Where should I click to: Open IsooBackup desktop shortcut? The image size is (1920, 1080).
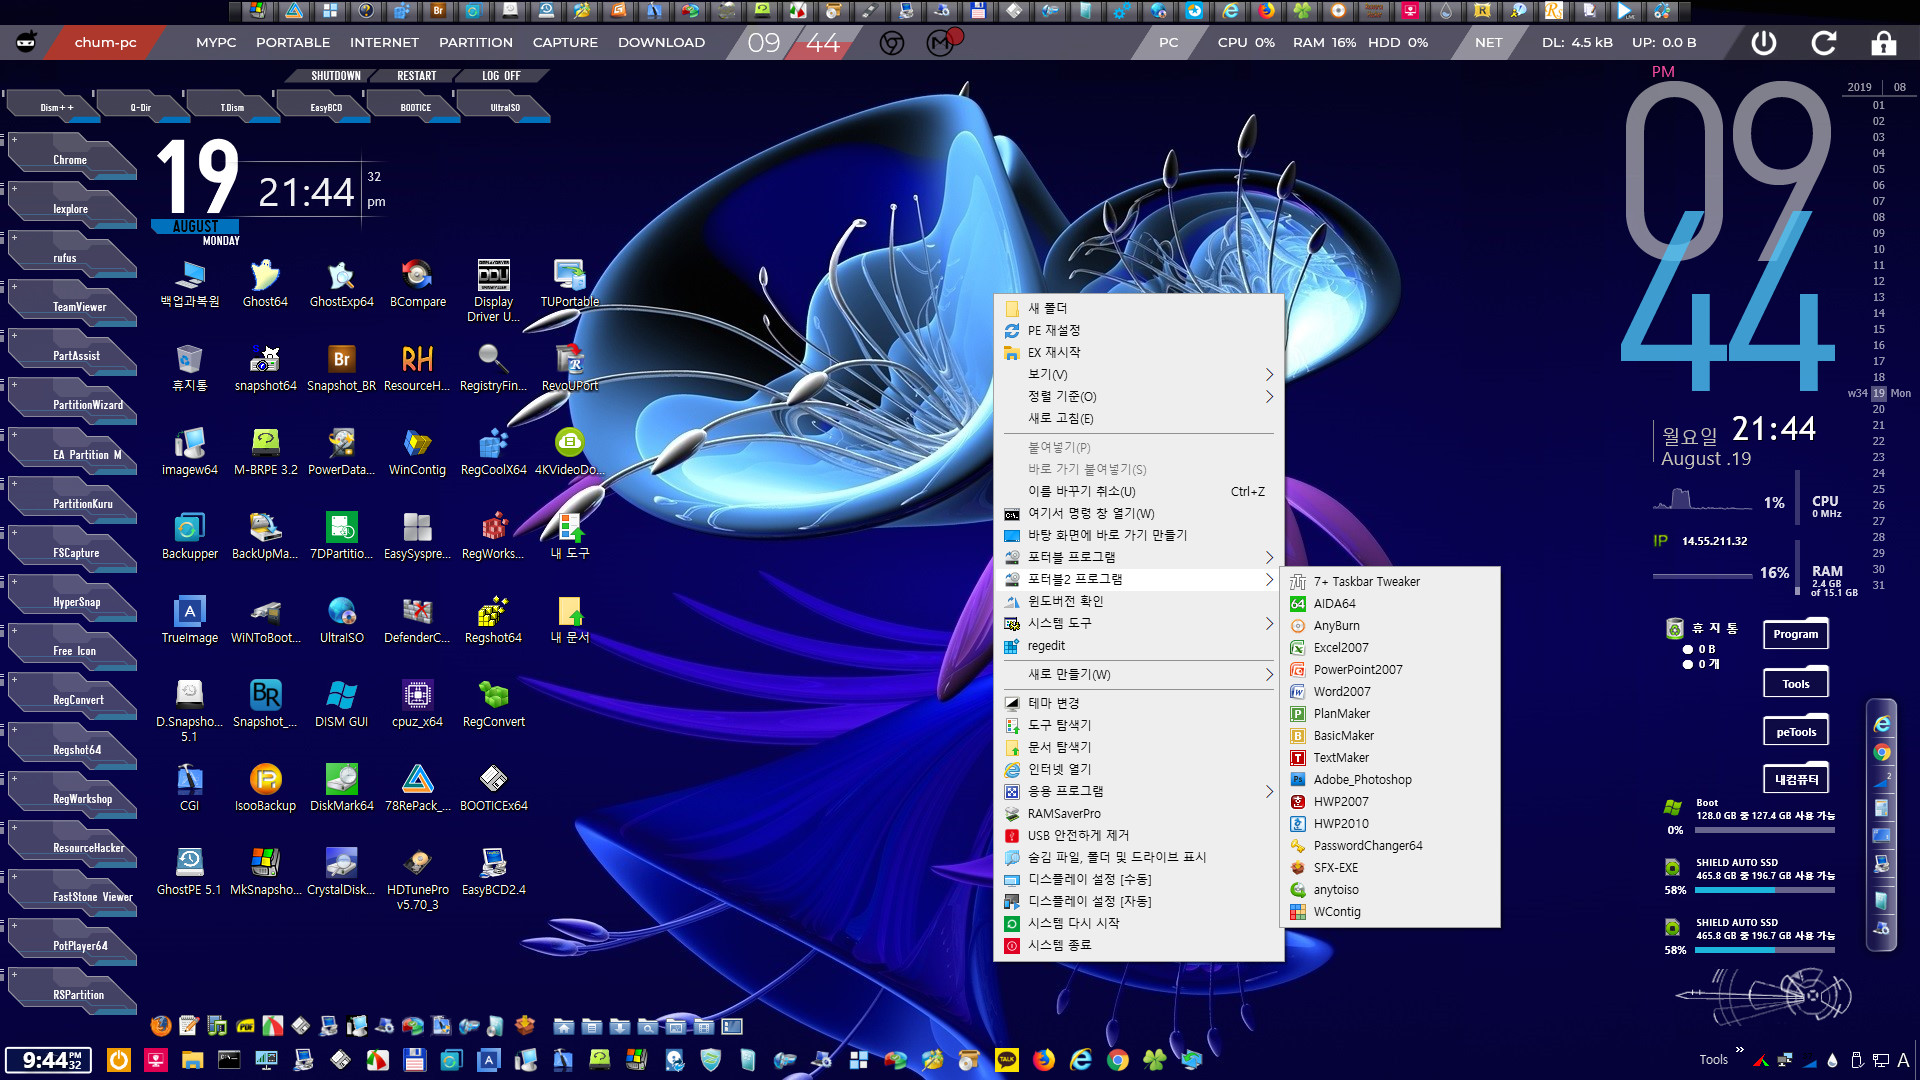point(265,787)
